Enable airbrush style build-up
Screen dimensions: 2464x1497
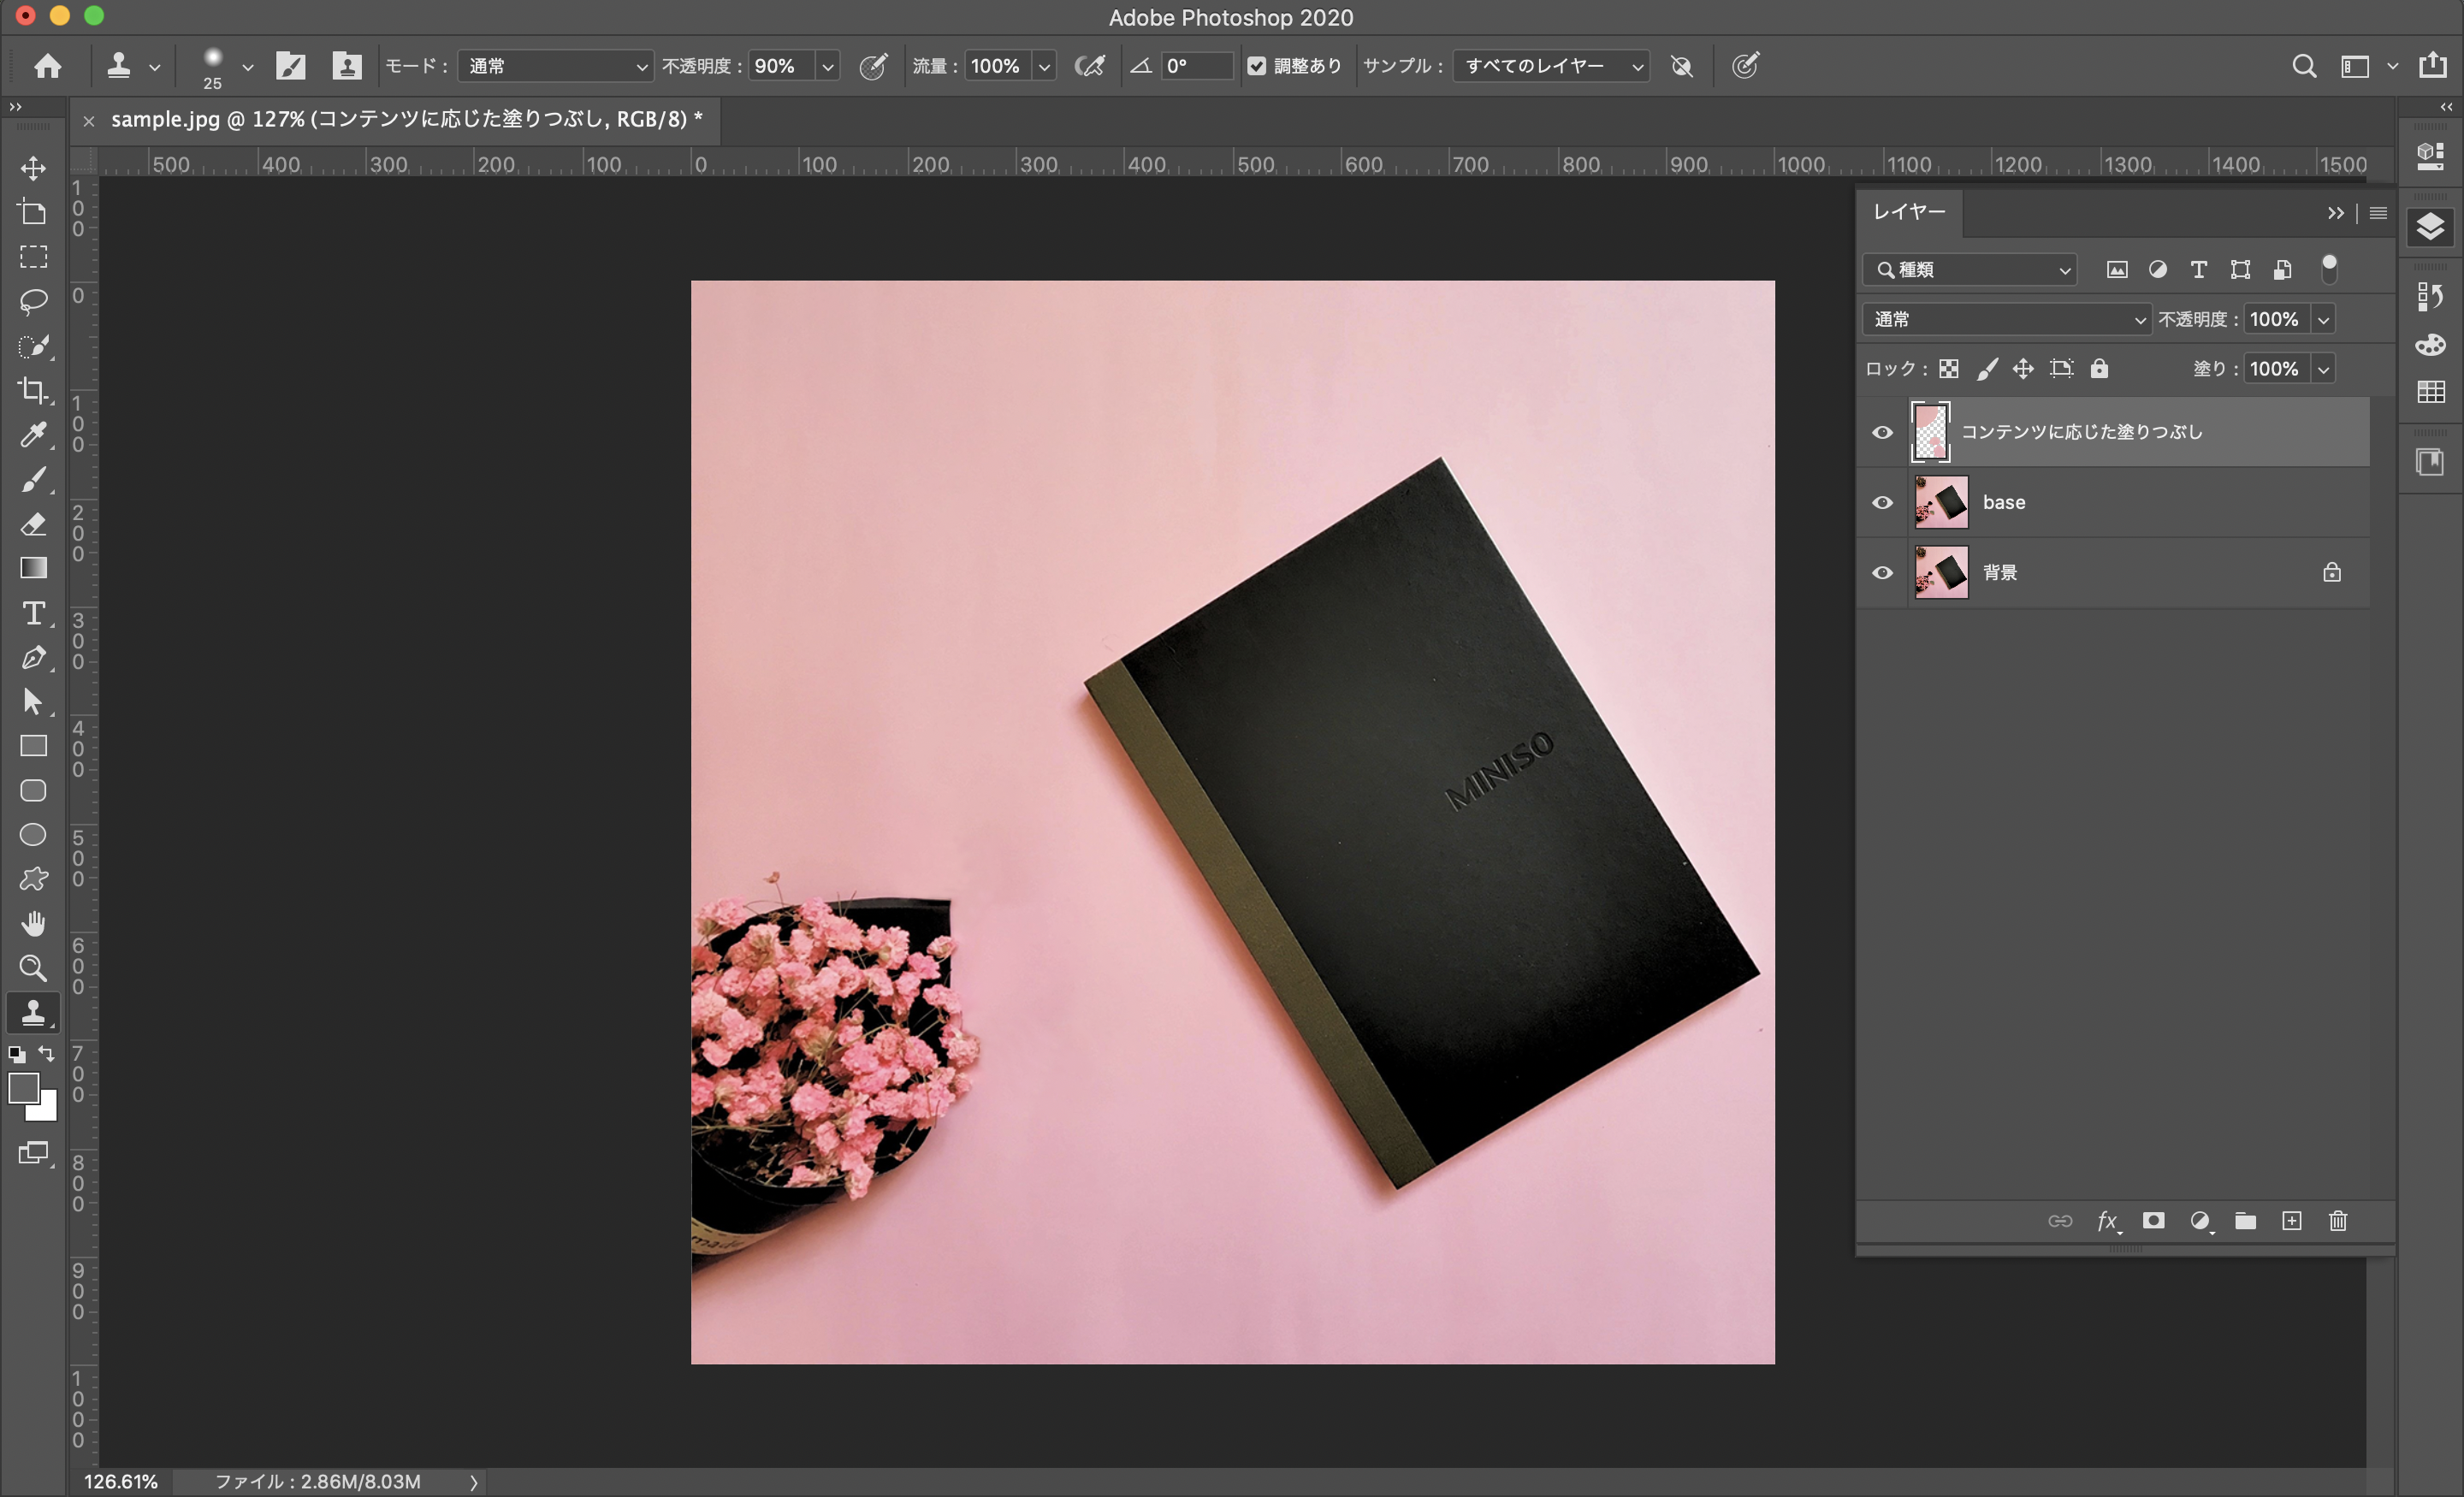(1088, 66)
